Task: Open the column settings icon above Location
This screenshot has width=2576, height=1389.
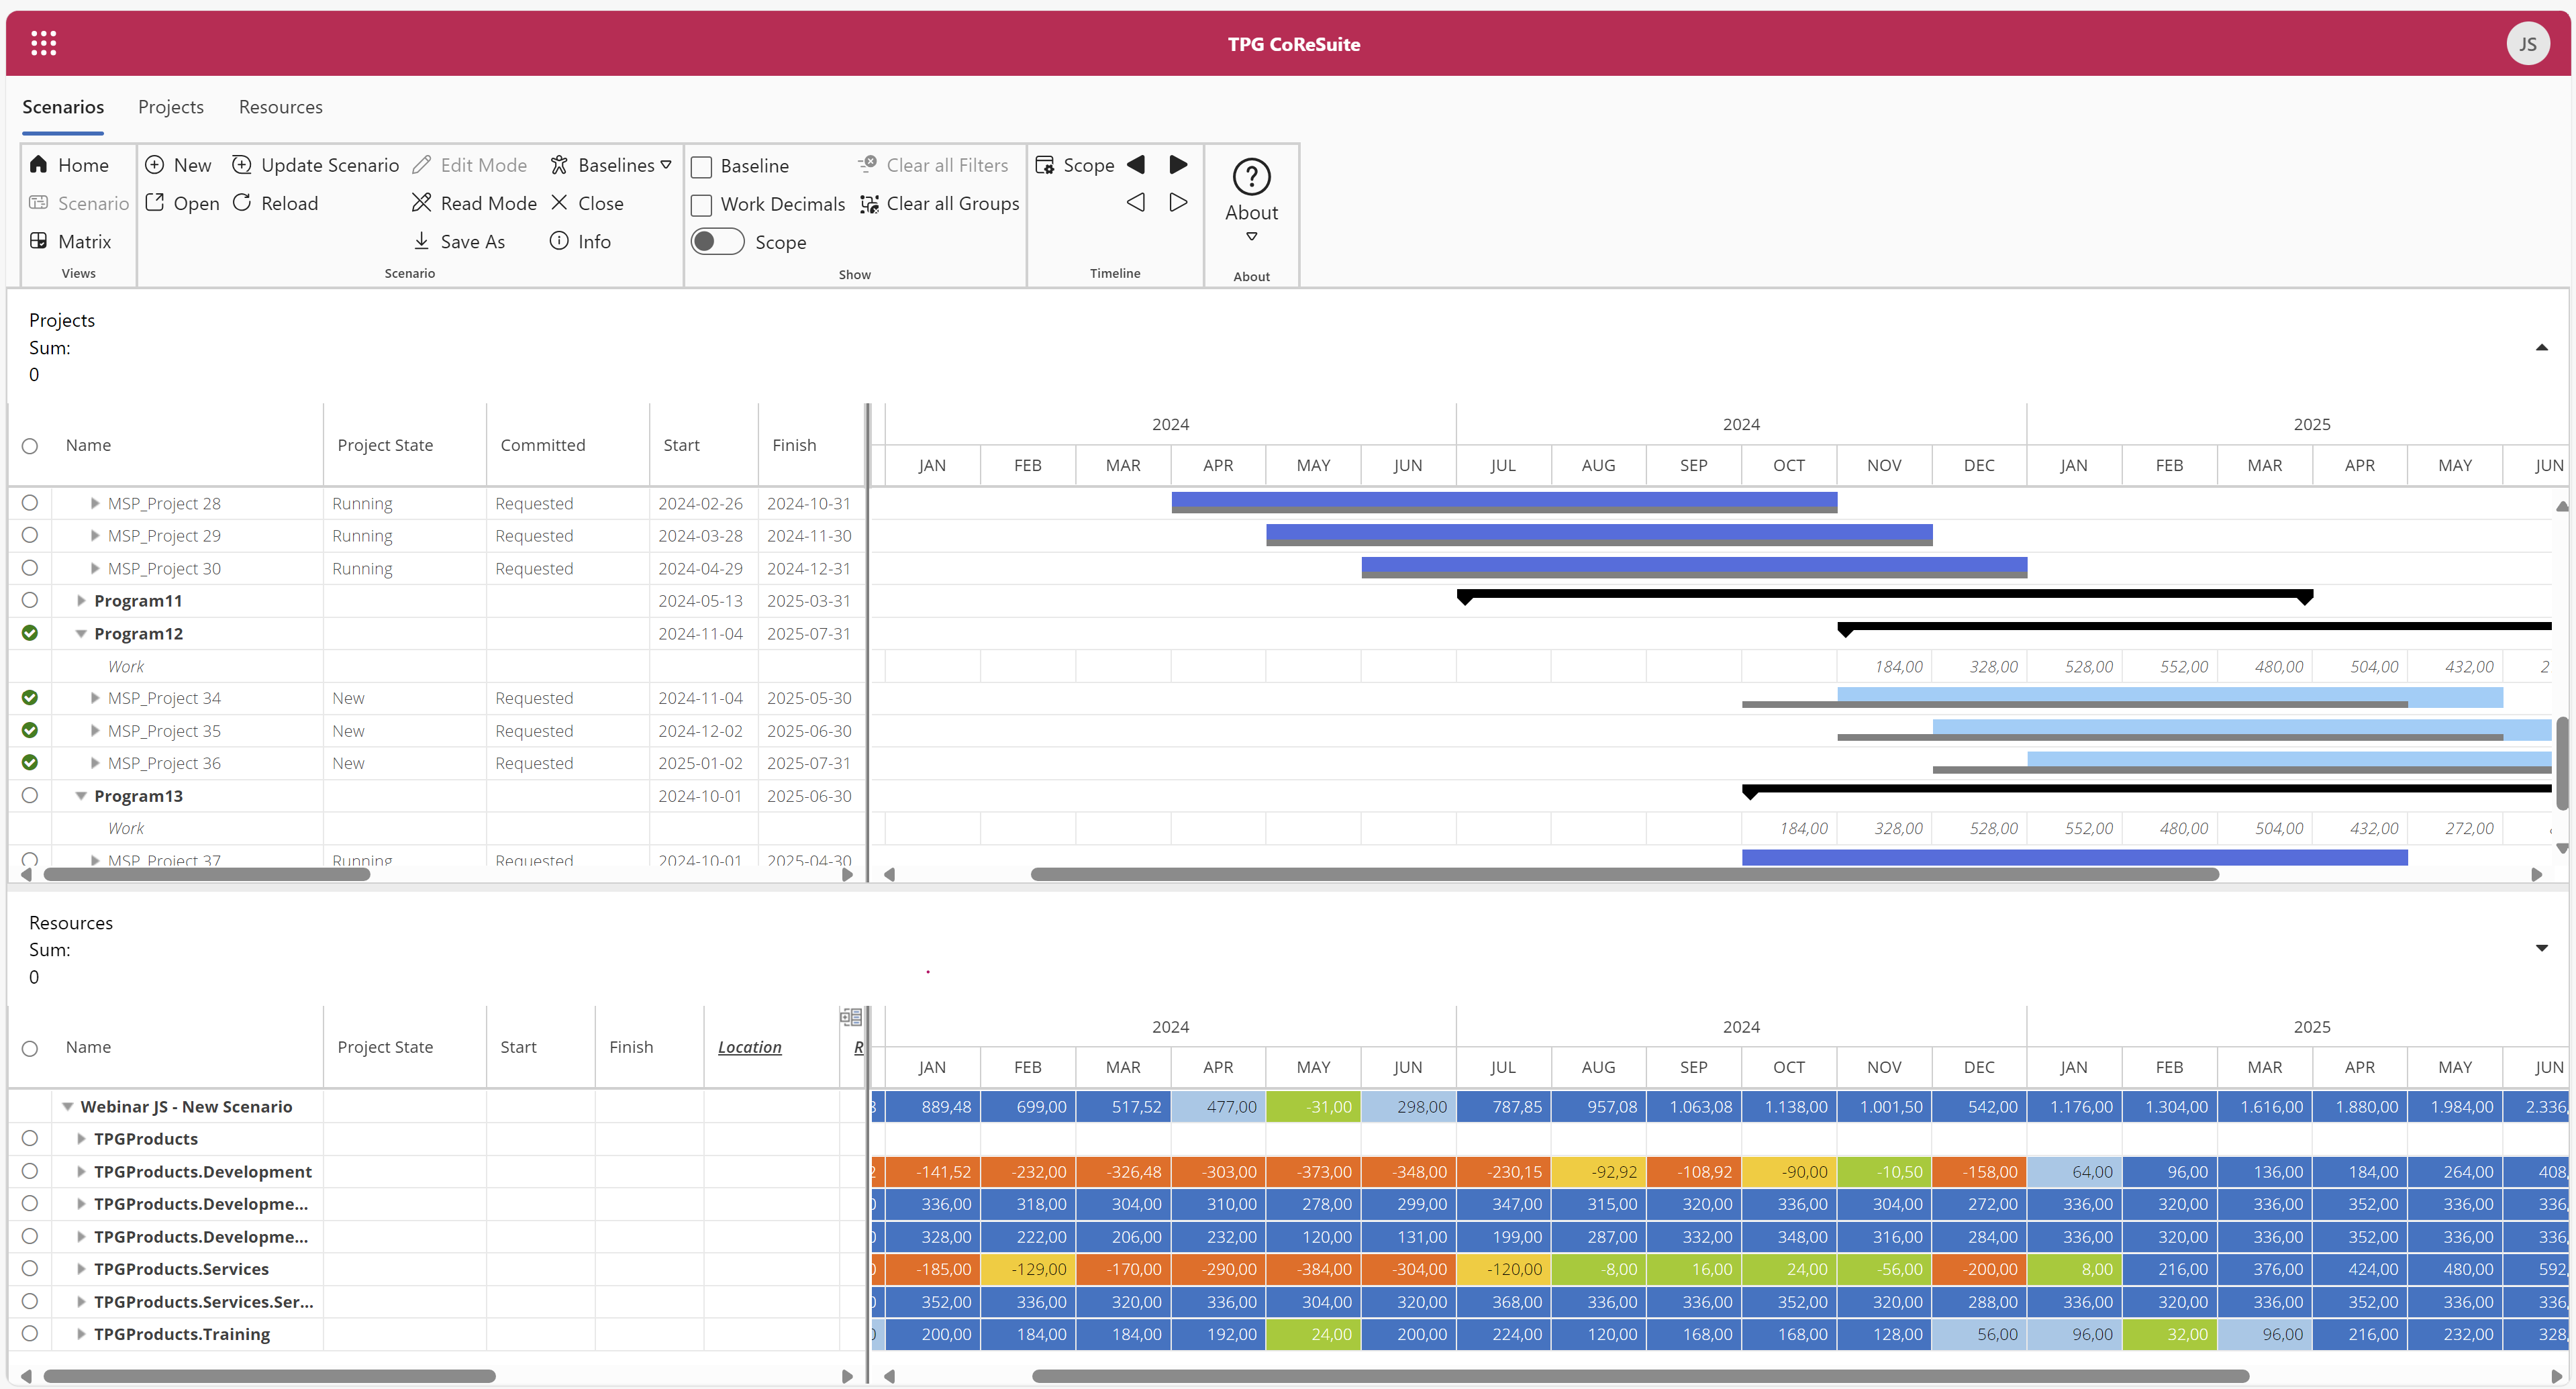Action: point(850,1017)
